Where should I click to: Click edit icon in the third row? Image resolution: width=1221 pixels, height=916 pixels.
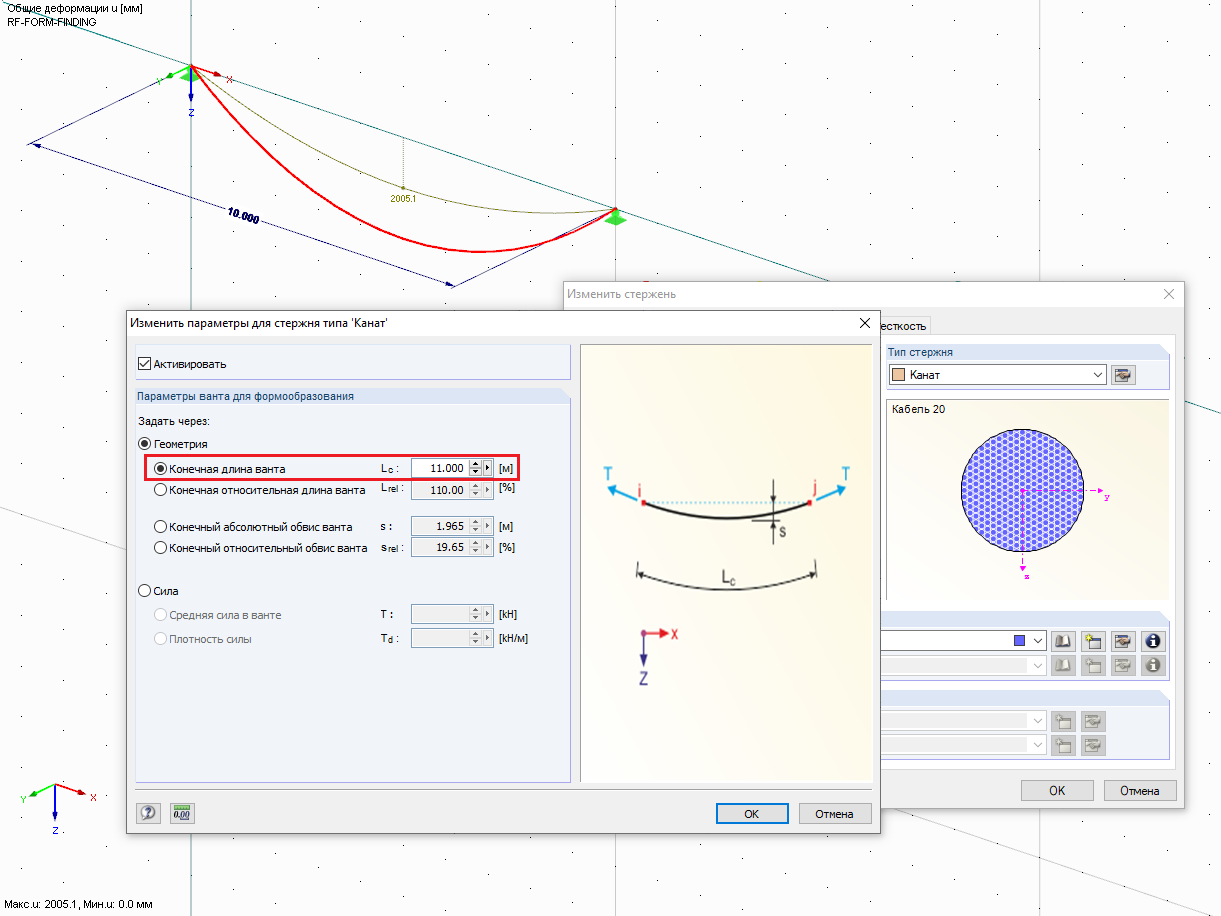[1093, 721]
